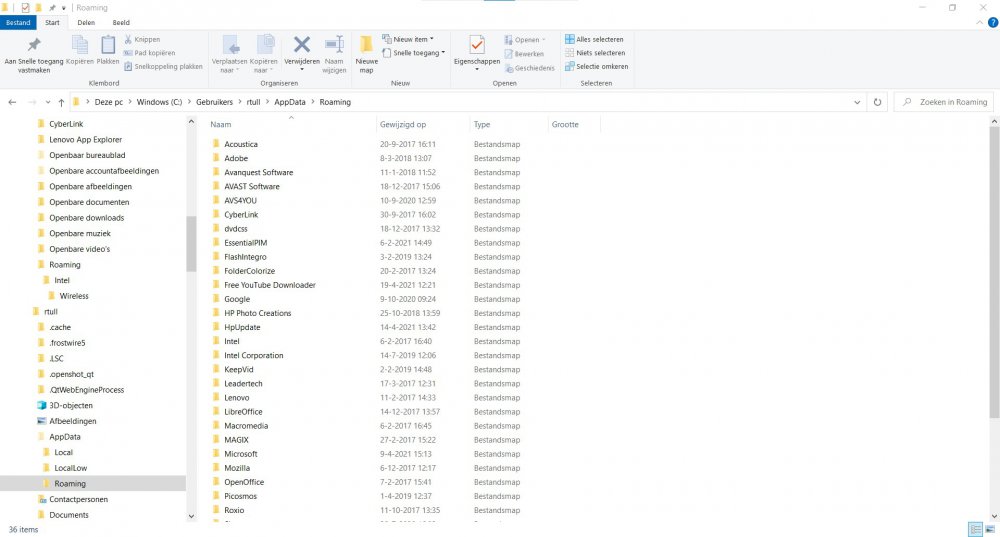Click the Nieuwe map folder icon
This screenshot has height=537, width=1000.
pyautogui.click(x=366, y=48)
